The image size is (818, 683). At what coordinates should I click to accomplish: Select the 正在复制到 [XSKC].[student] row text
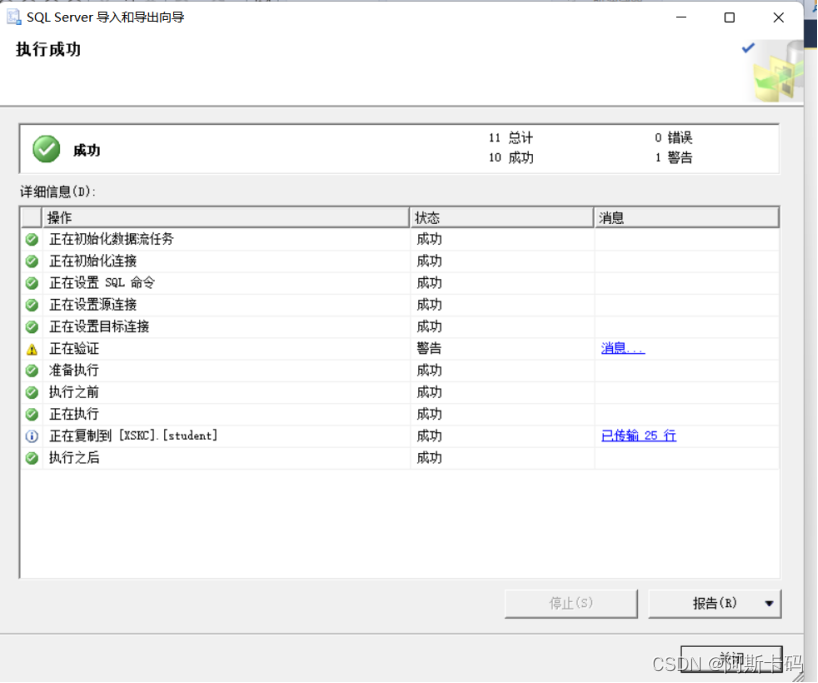pos(134,436)
